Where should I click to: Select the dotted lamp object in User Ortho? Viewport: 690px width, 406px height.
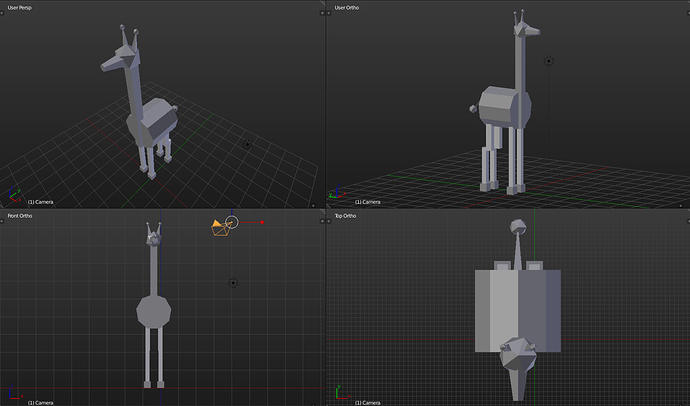548,61
